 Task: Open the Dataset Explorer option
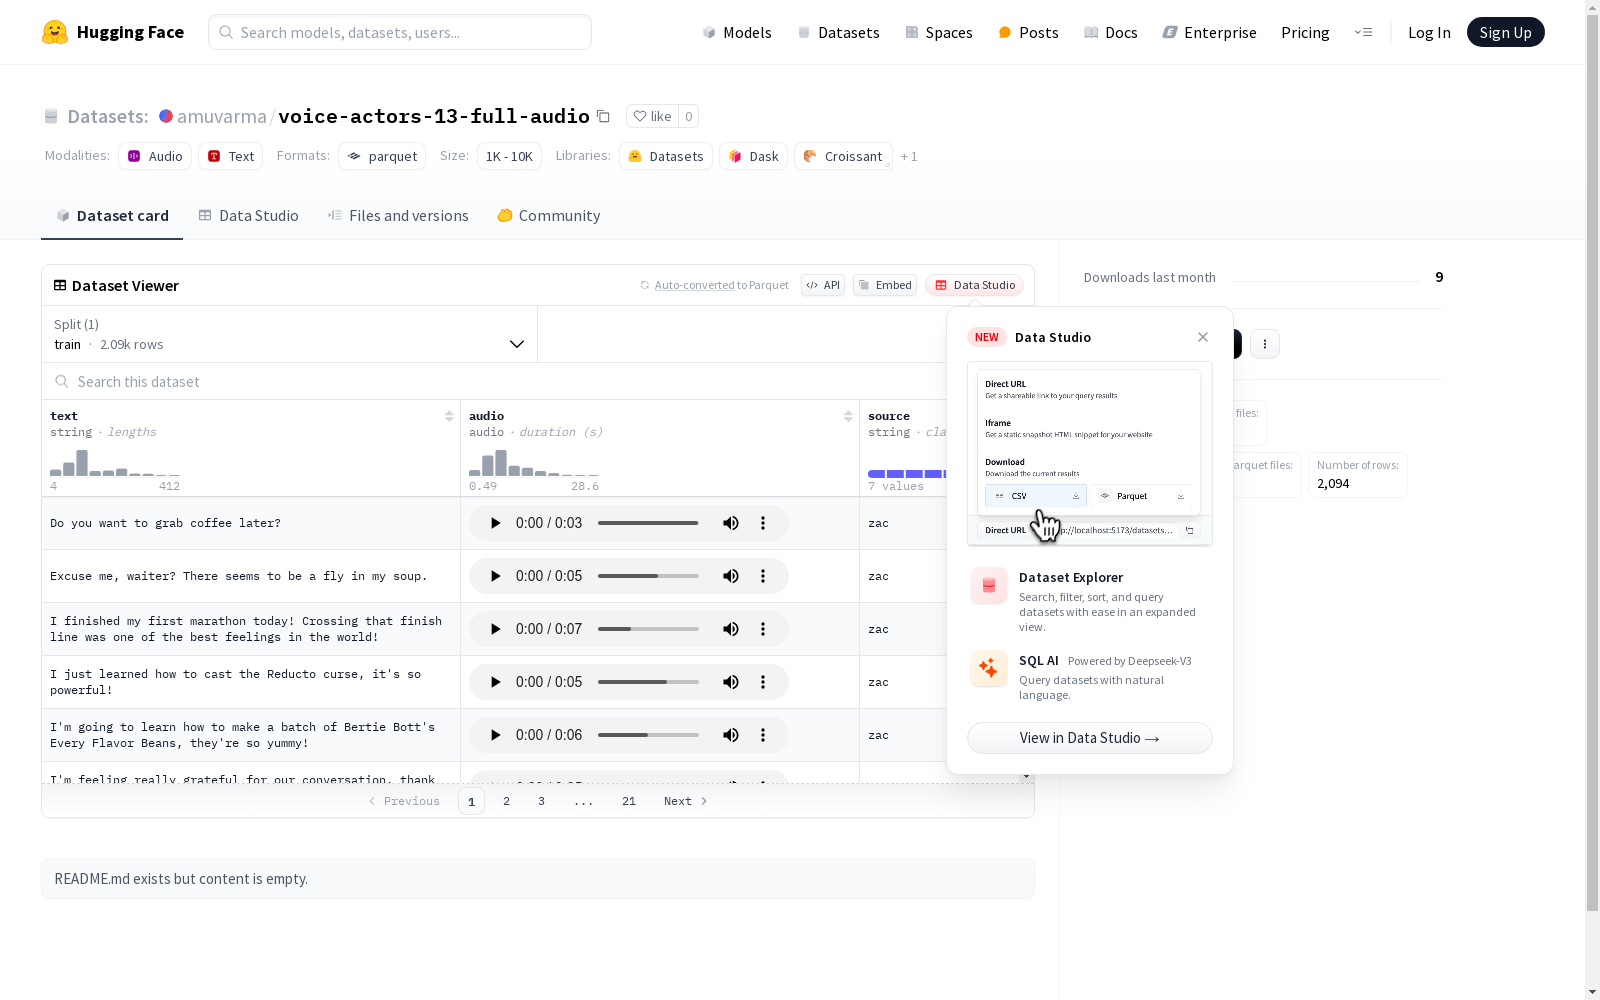coord(1090,600)
